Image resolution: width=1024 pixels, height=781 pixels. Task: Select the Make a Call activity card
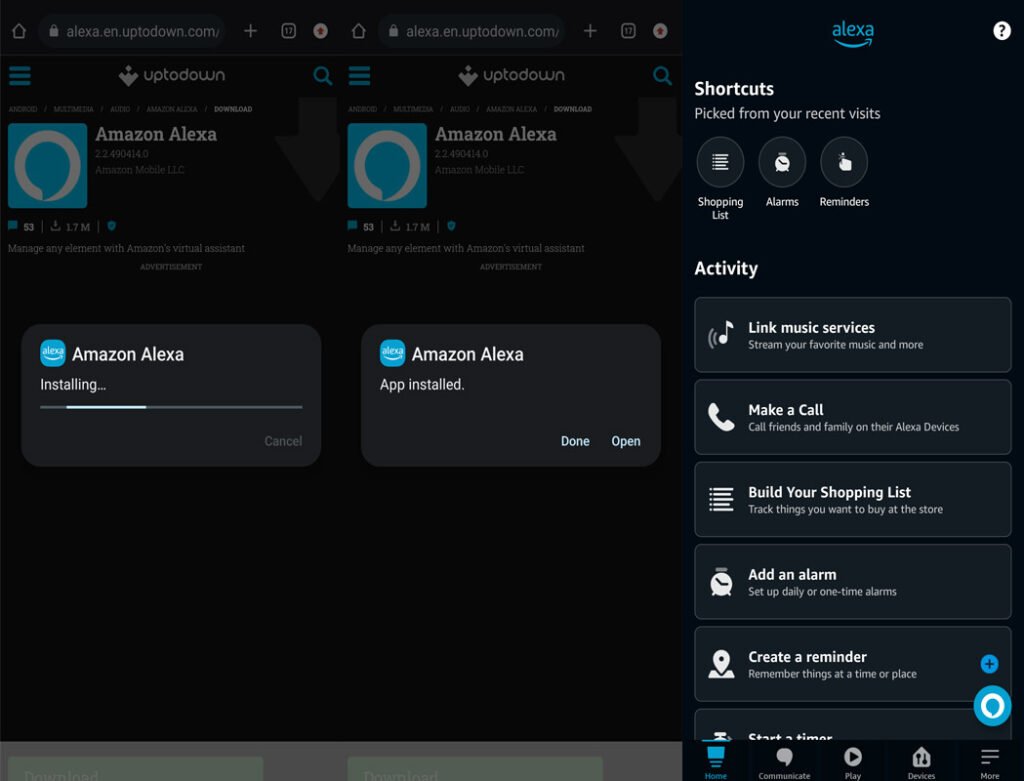[852, 417]
